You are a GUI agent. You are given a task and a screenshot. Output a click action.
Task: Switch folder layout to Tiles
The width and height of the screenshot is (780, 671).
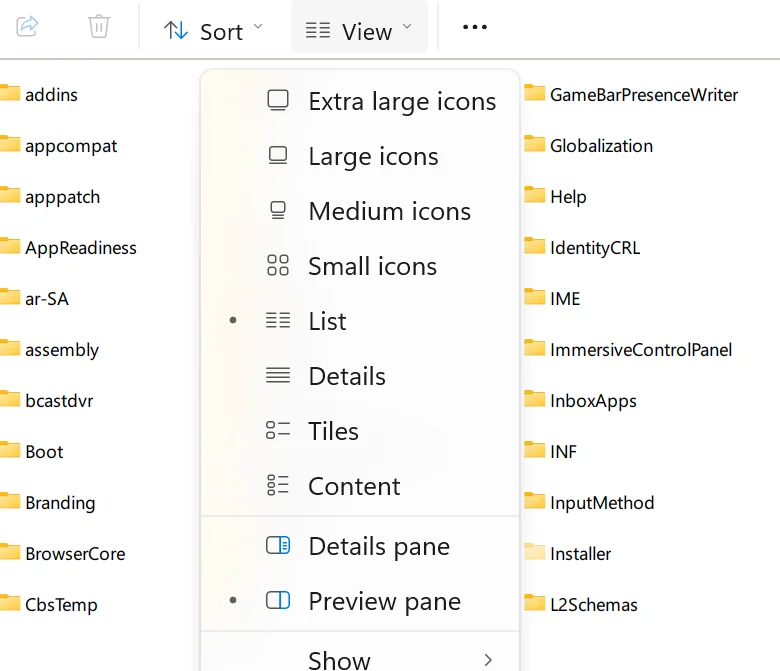pos(360,431)
